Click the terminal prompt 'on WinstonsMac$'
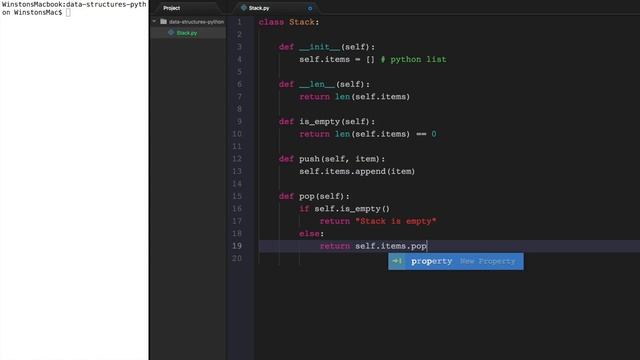Viewport: 640px width, 360px height. tap(32, 13)
